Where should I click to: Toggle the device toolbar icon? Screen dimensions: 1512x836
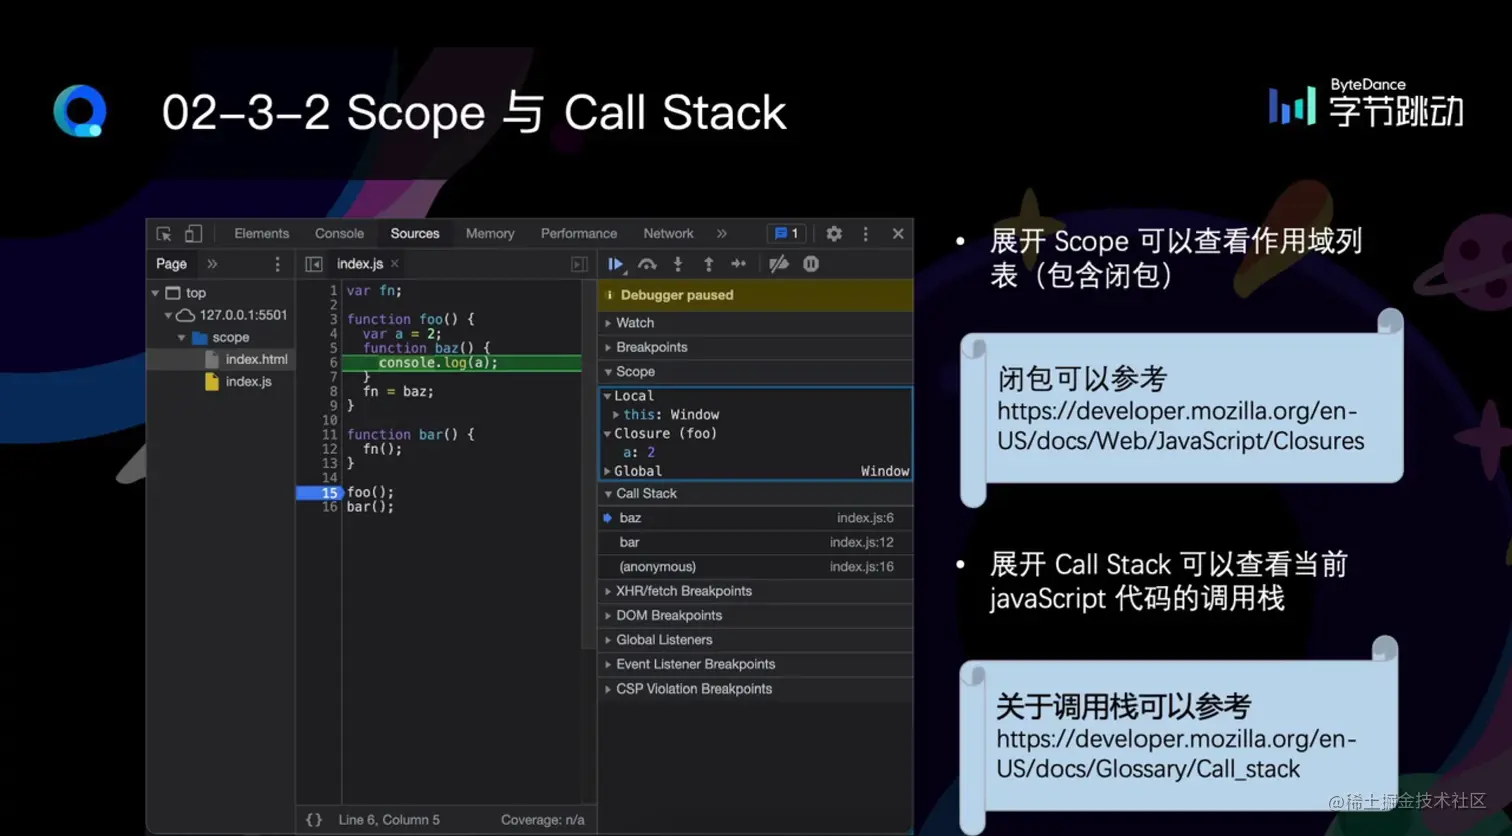[x=193, y=234]
